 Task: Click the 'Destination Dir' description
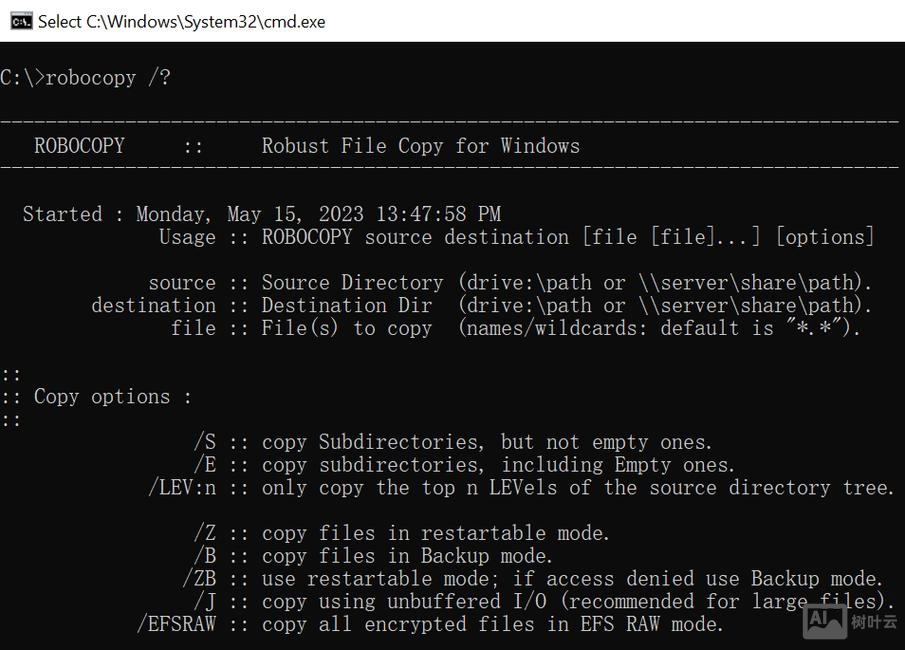click(x=346, y=306)
